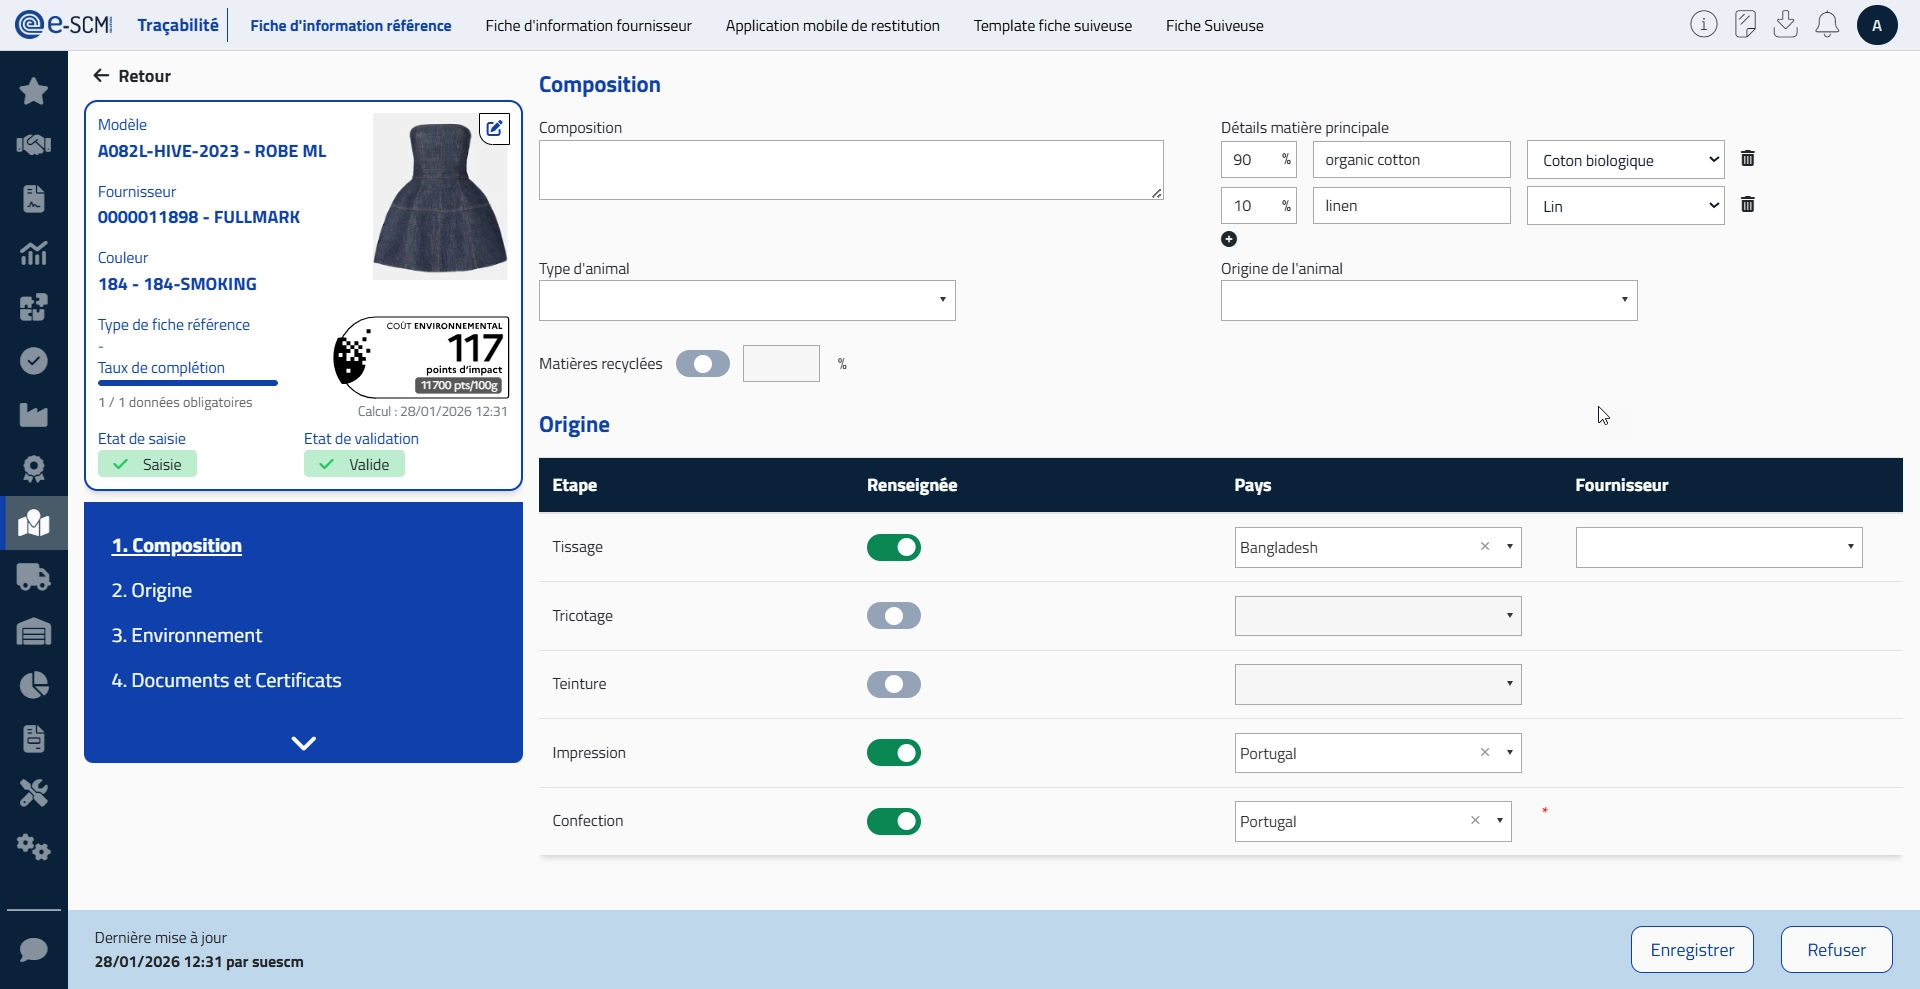Viewport: 1920px width, 989px height.
Task: Toggle the Teinture renseignée switch
Action: pyautogui.click(x=894, y=684)
